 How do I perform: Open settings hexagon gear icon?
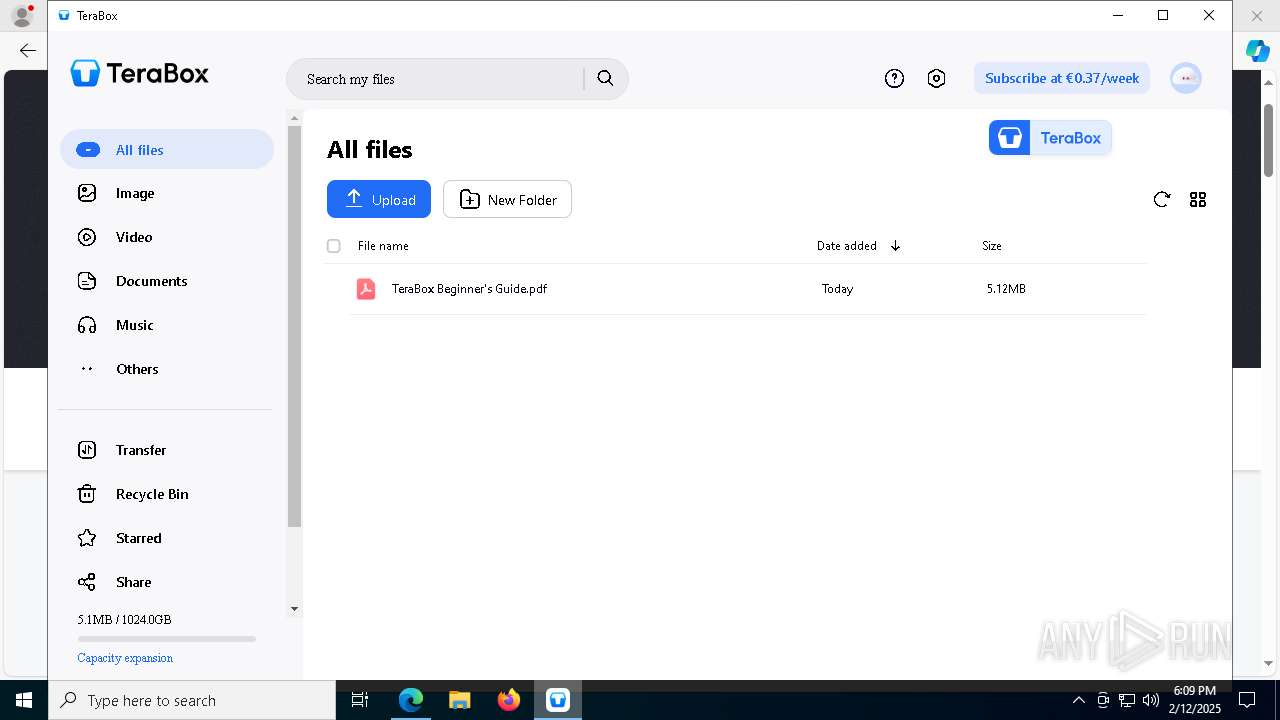click(936, 78)
